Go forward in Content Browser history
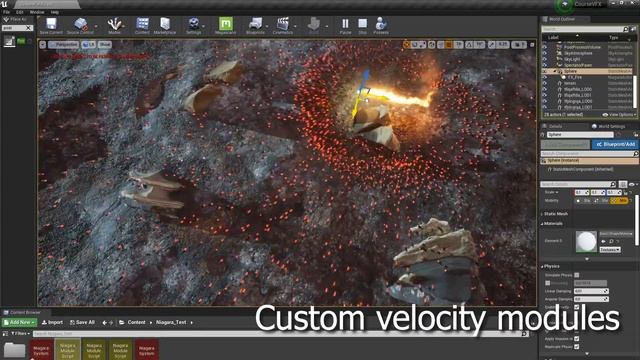This screenshot has height=360, width=640. pyautogui.click(x=111, y=322)
